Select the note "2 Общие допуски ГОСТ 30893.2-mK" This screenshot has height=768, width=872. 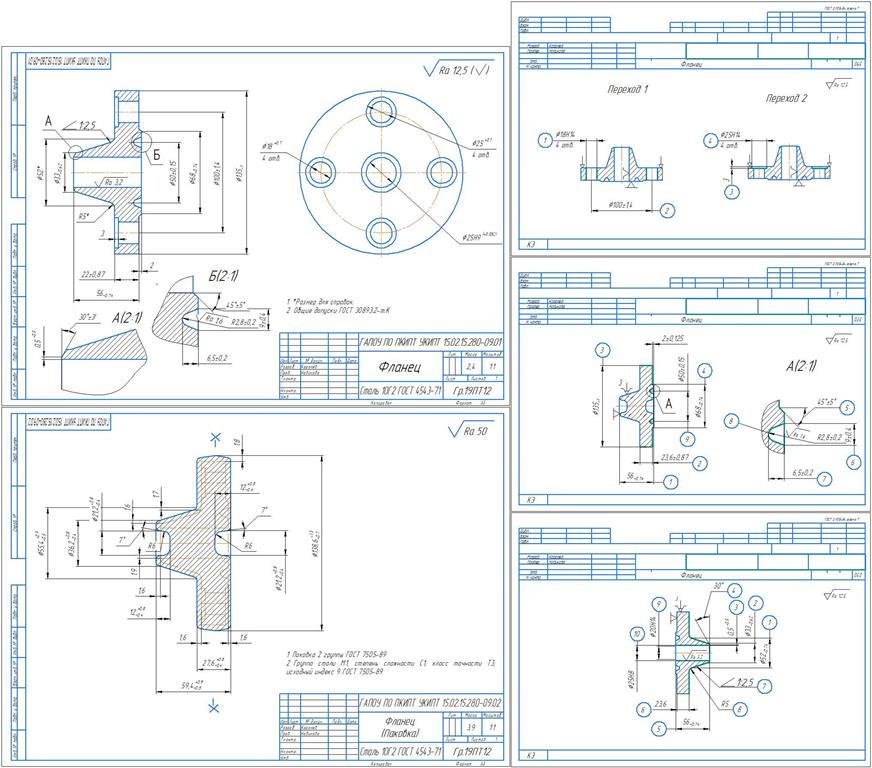click(x=338, y=310)
